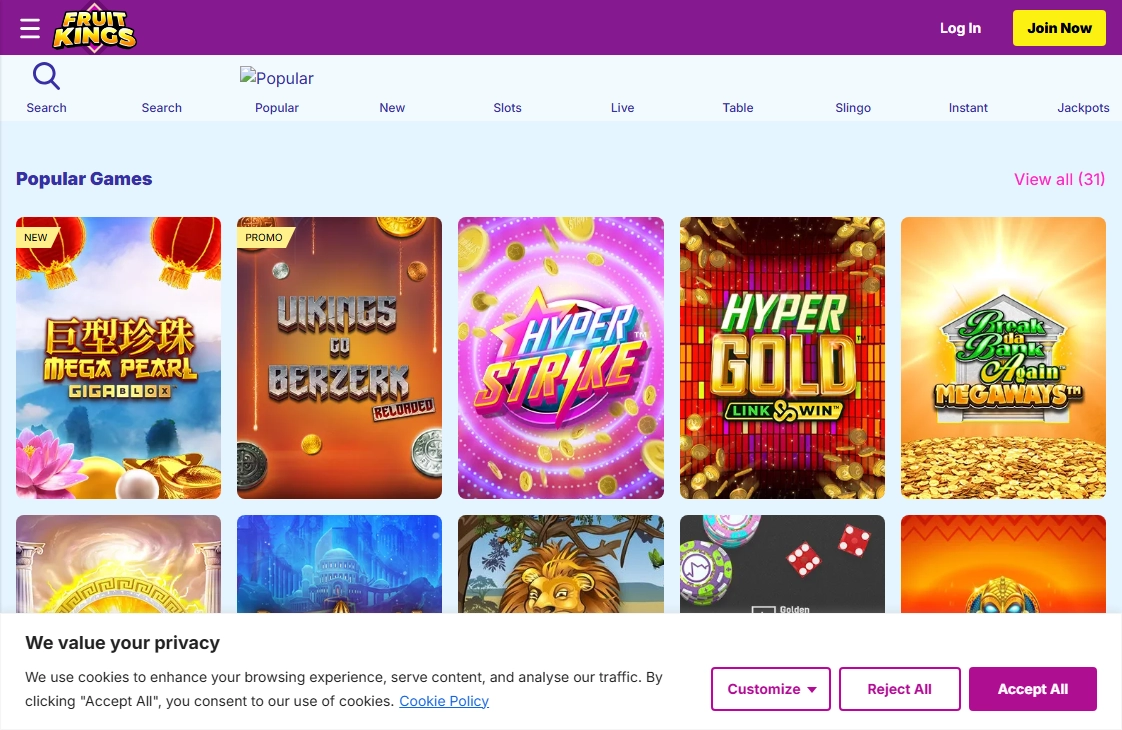The height and width of the screenshot is (730, 1122).
Task: Open the Cookie Policy link
Action: pos(444,701)
